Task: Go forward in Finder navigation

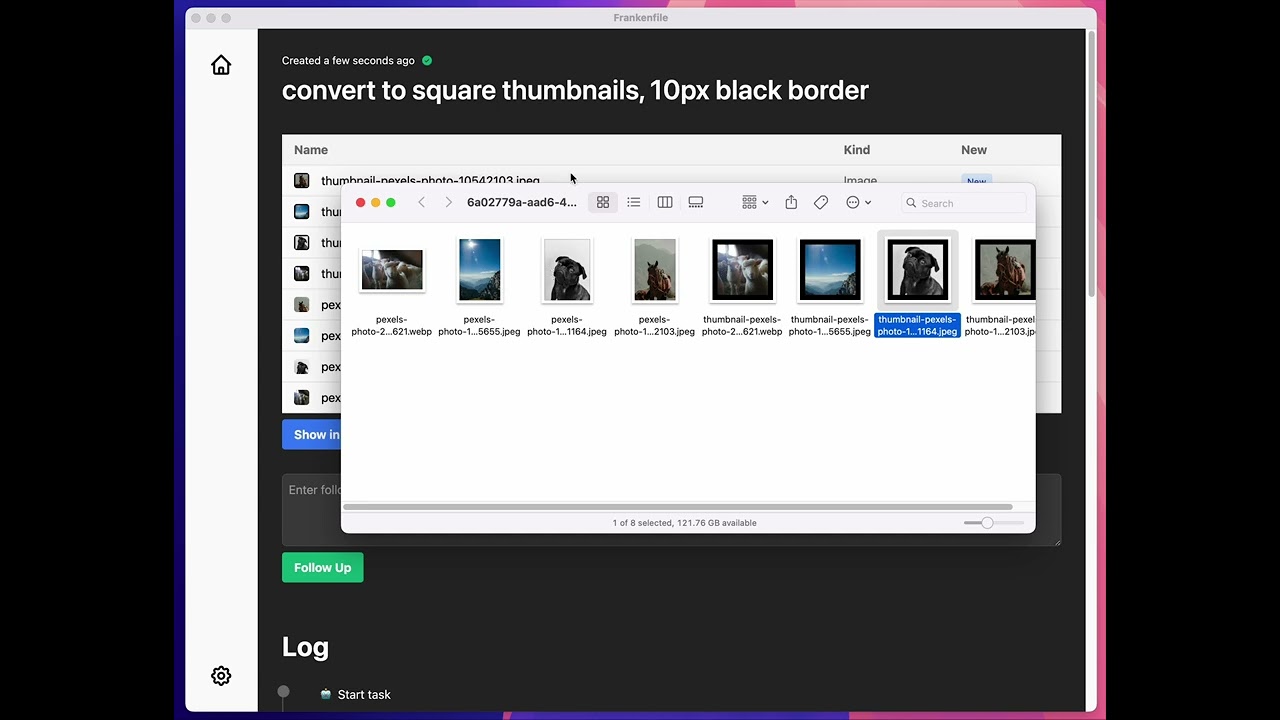Action: tap(448, 202)
